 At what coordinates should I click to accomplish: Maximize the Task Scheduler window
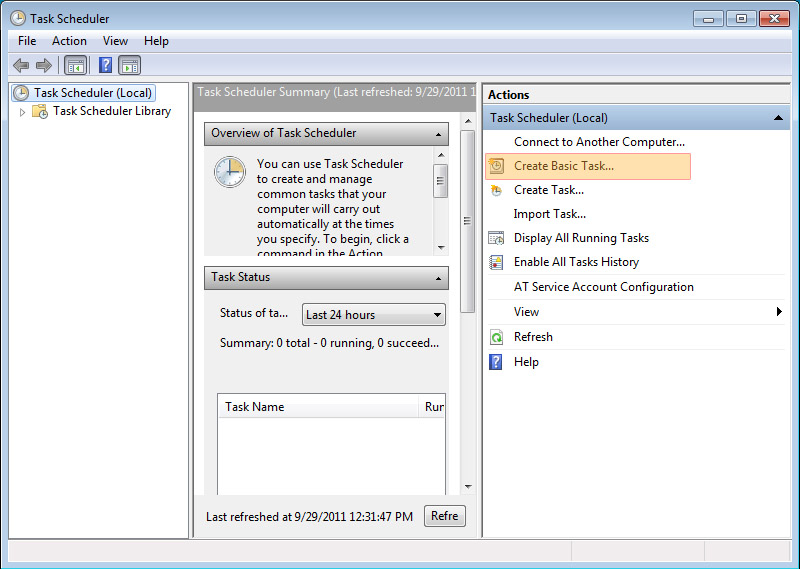[x=741, y=19]
